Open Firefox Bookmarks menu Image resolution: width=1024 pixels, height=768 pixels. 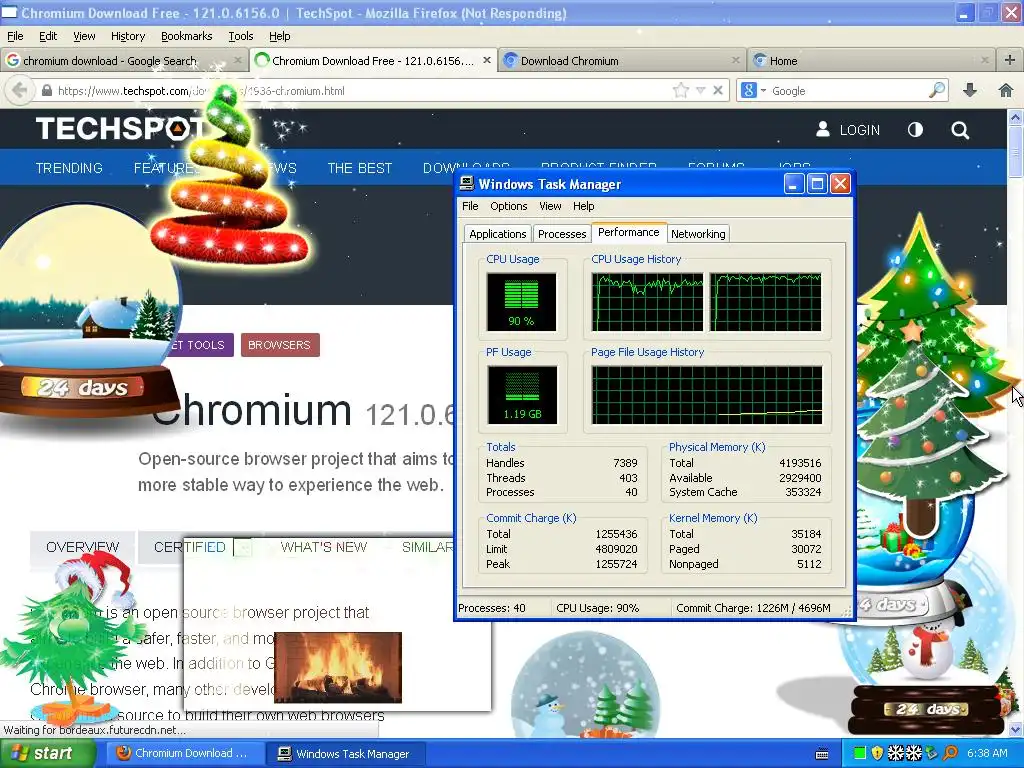pyautogui.click(x=186, y=36)
